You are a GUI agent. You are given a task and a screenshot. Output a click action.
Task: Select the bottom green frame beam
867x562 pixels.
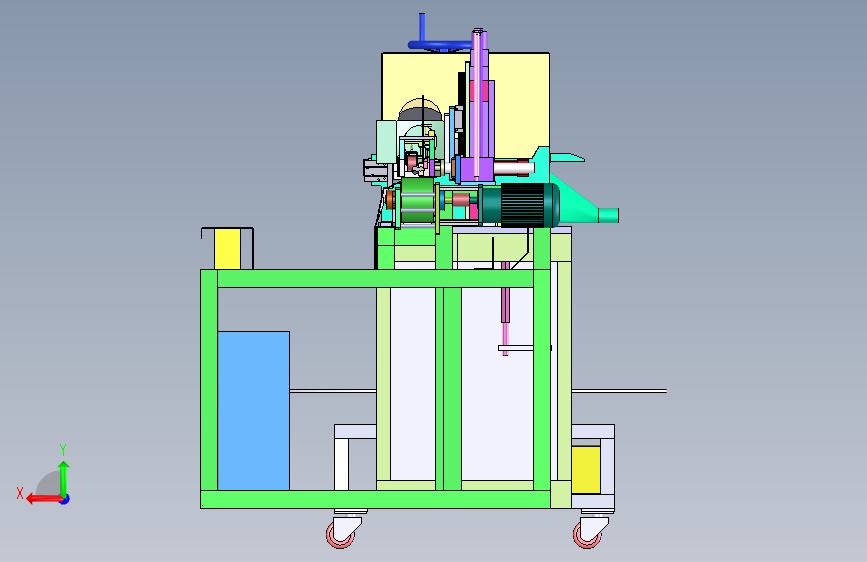(x=375, y=499)
